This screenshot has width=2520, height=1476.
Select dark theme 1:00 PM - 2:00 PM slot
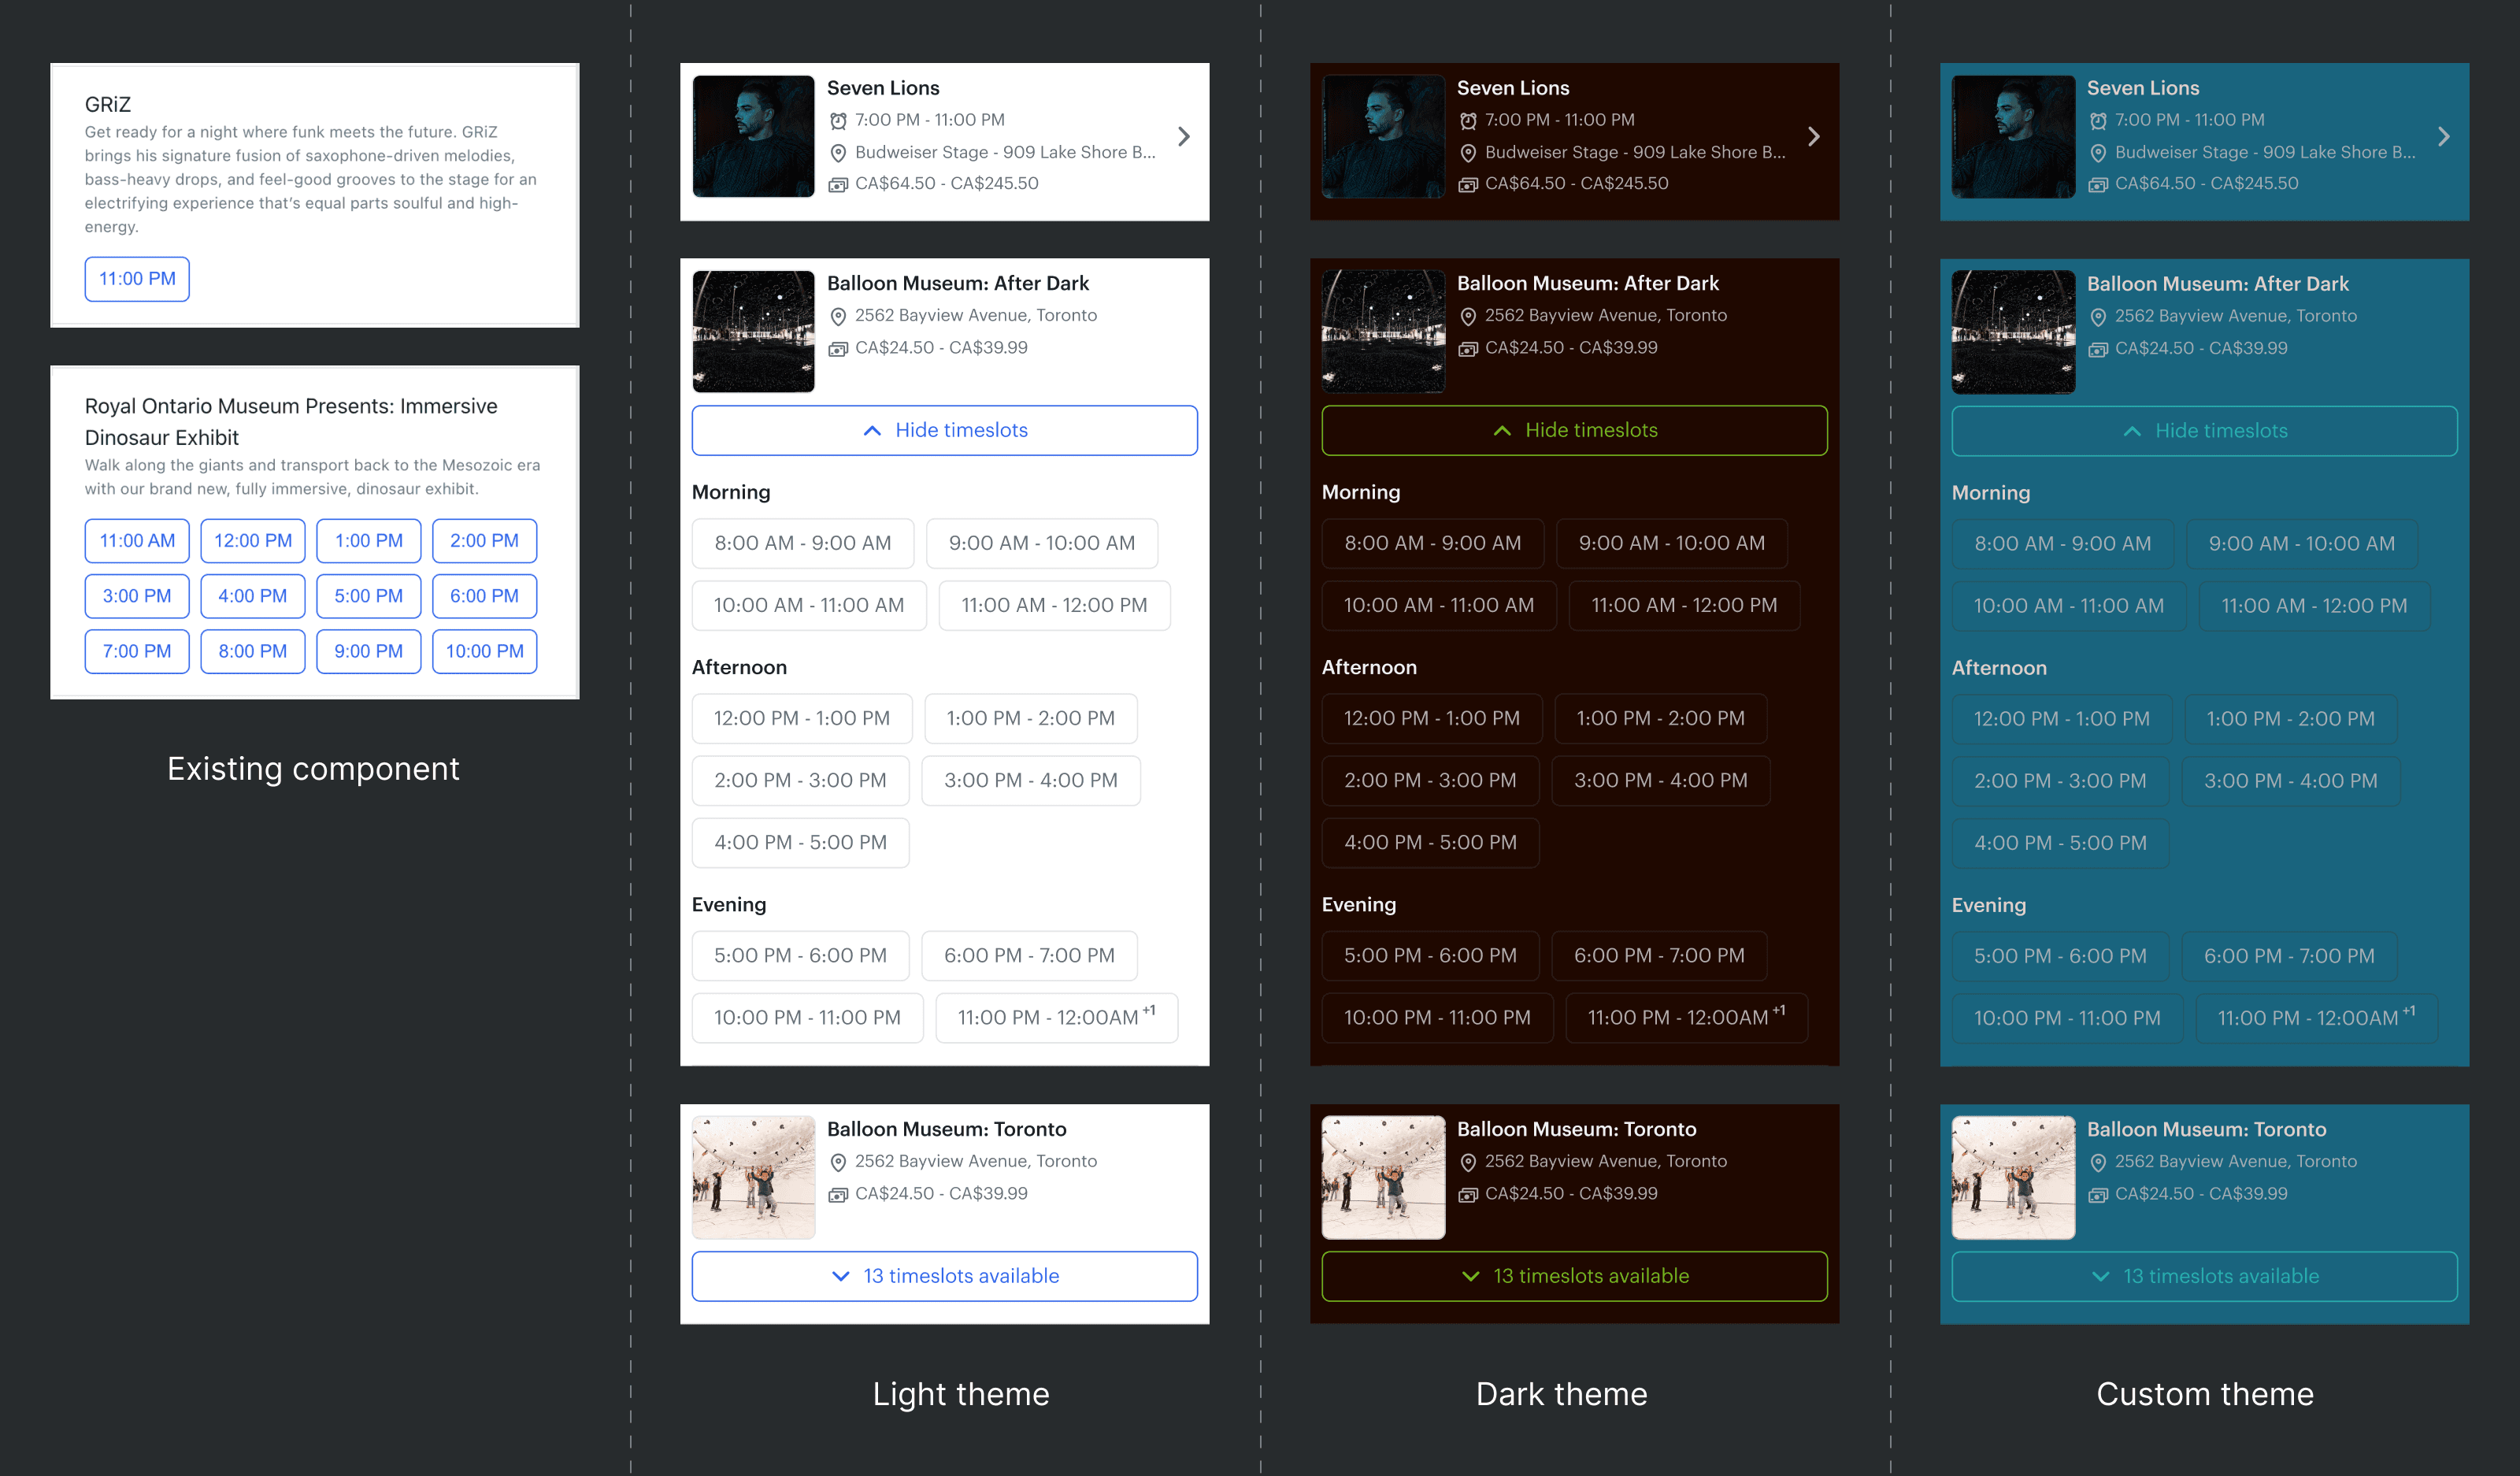click(x=1660, y=718)
